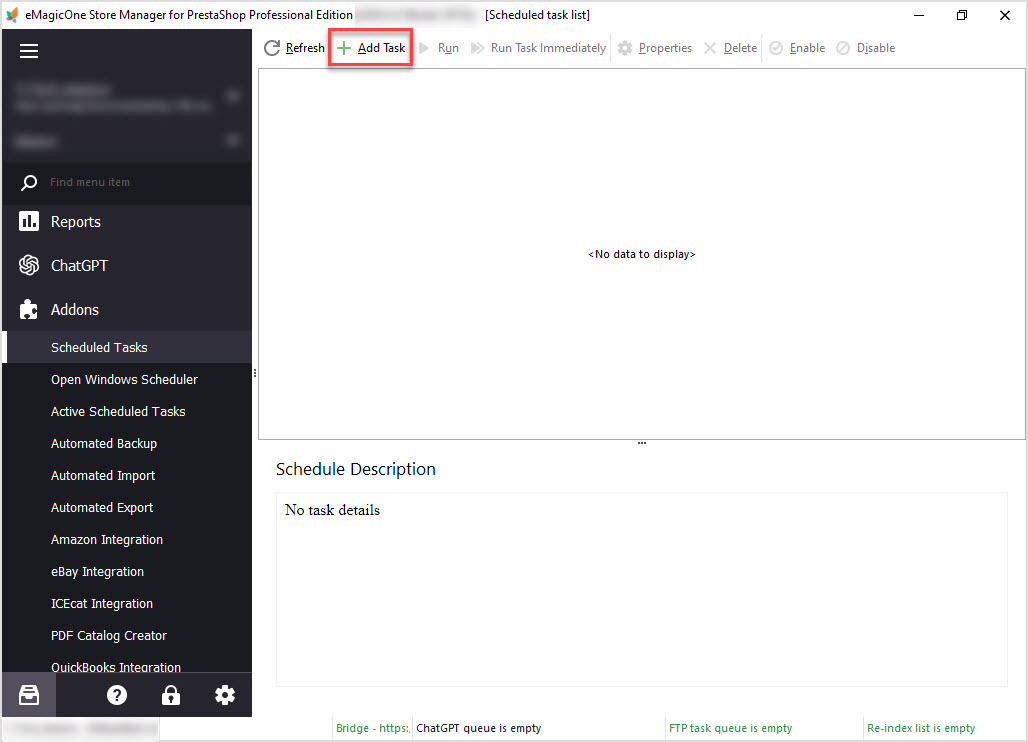Click the vertical sidebar splitter handle

coord(254,373)
